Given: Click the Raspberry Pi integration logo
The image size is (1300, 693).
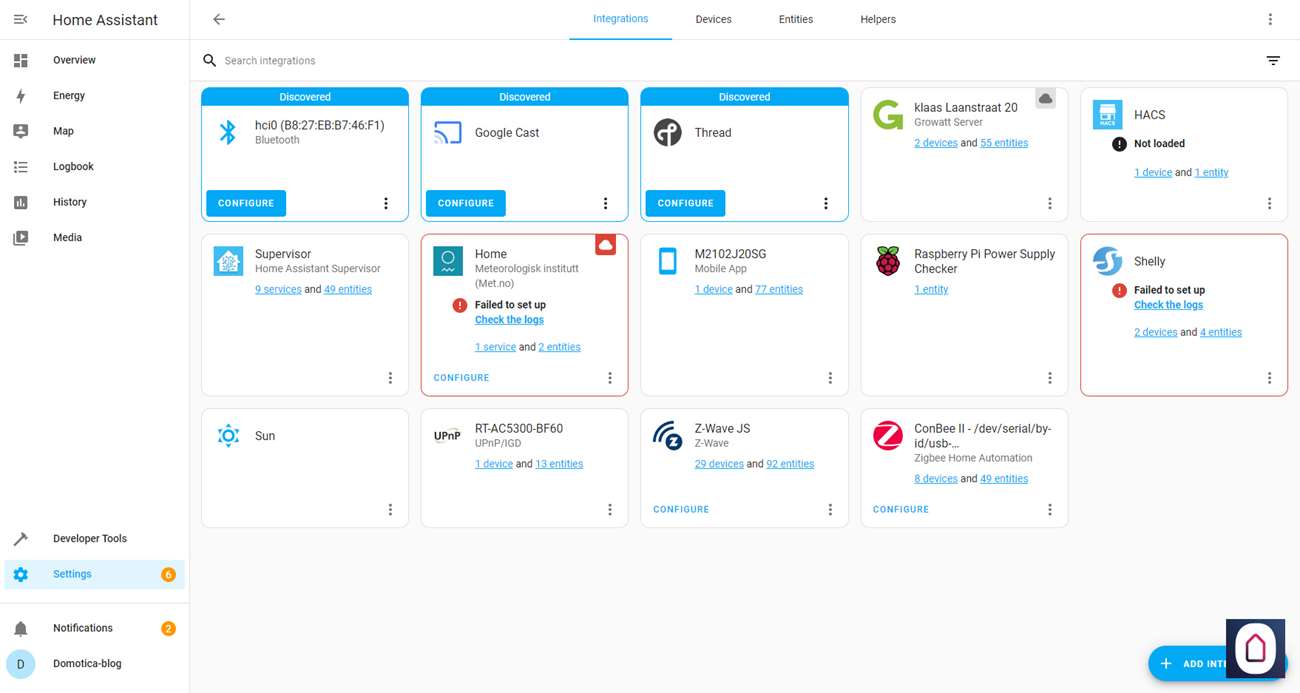Looking at the screenshot, I should [887, 261].
